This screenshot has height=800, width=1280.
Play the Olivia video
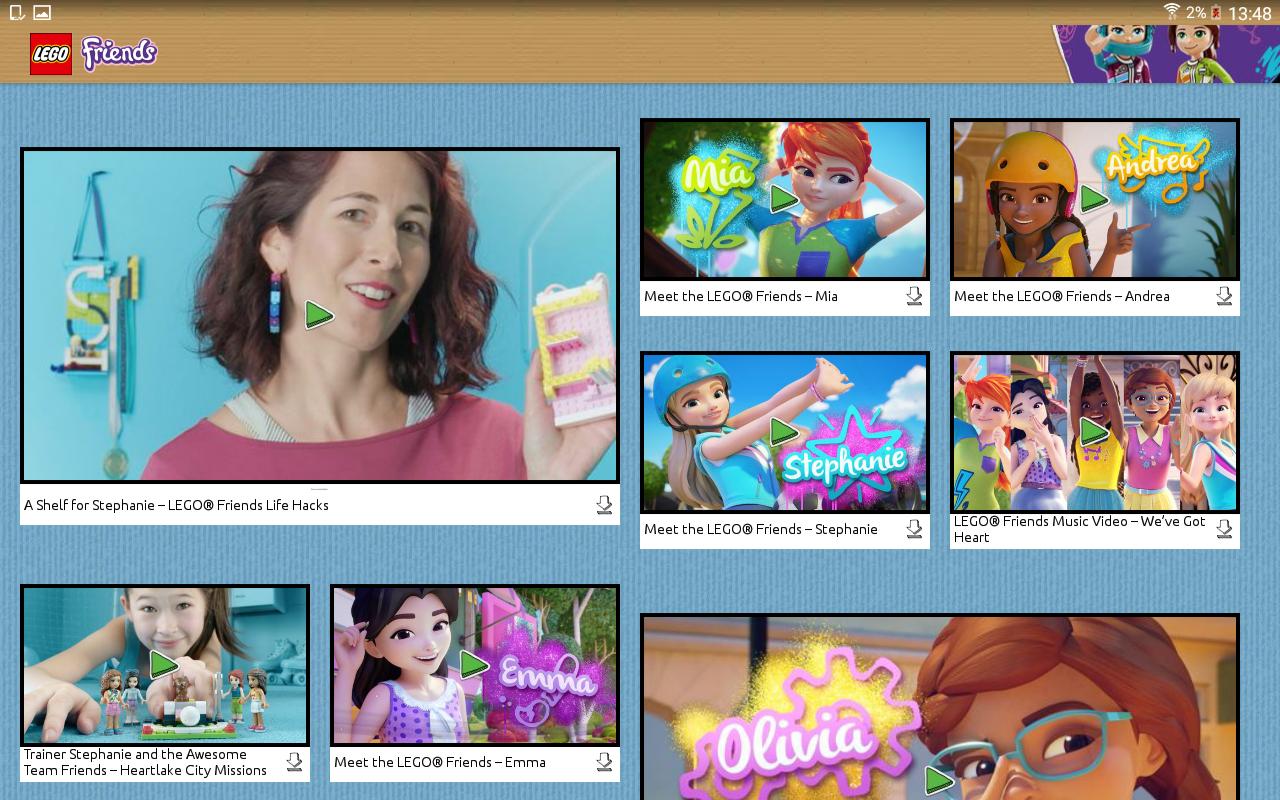(x=939, y=780)
